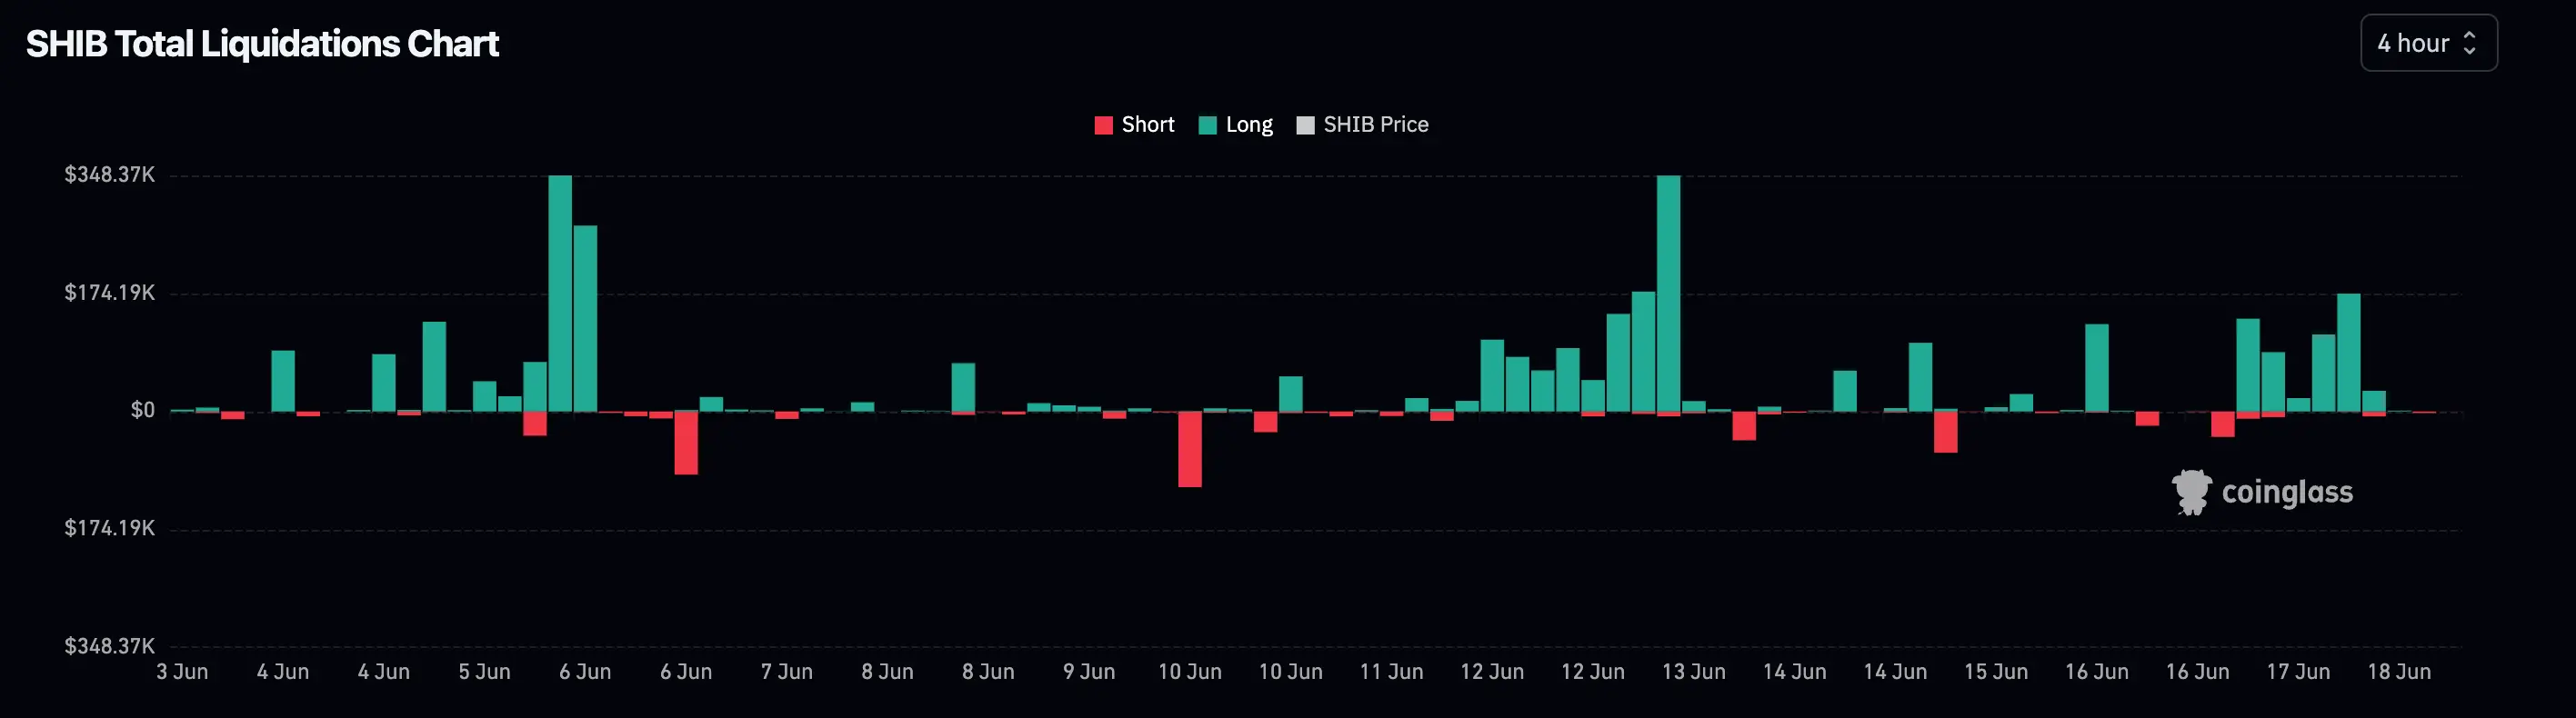Image resolution: width=2576 pixels, height=718 pixels.
Task: Click the up-down chevron in interval selector
Action: (2469, 43)
